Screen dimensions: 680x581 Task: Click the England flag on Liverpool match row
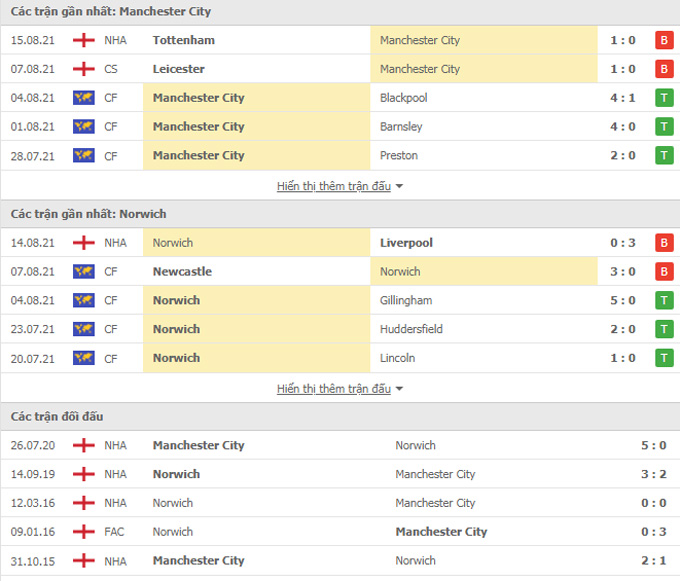(84, 243)
